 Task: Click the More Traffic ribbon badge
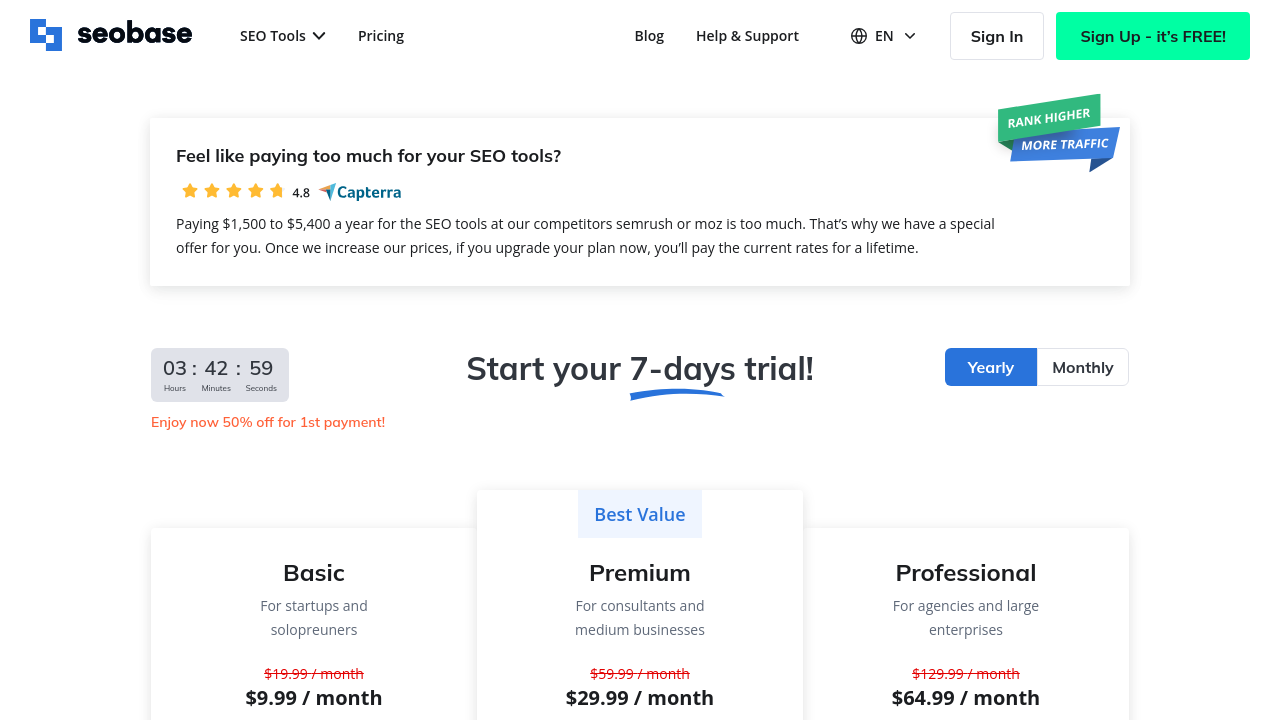(1065, 145)
